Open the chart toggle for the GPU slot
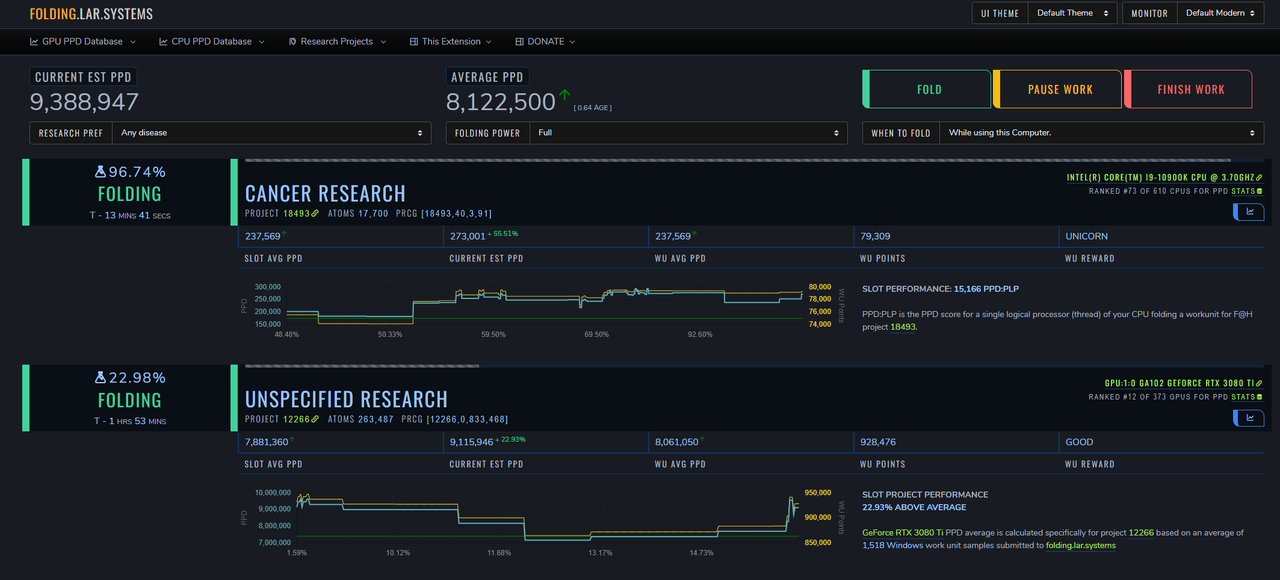This screenshot has height=580, width=1280. (1249, 417)
